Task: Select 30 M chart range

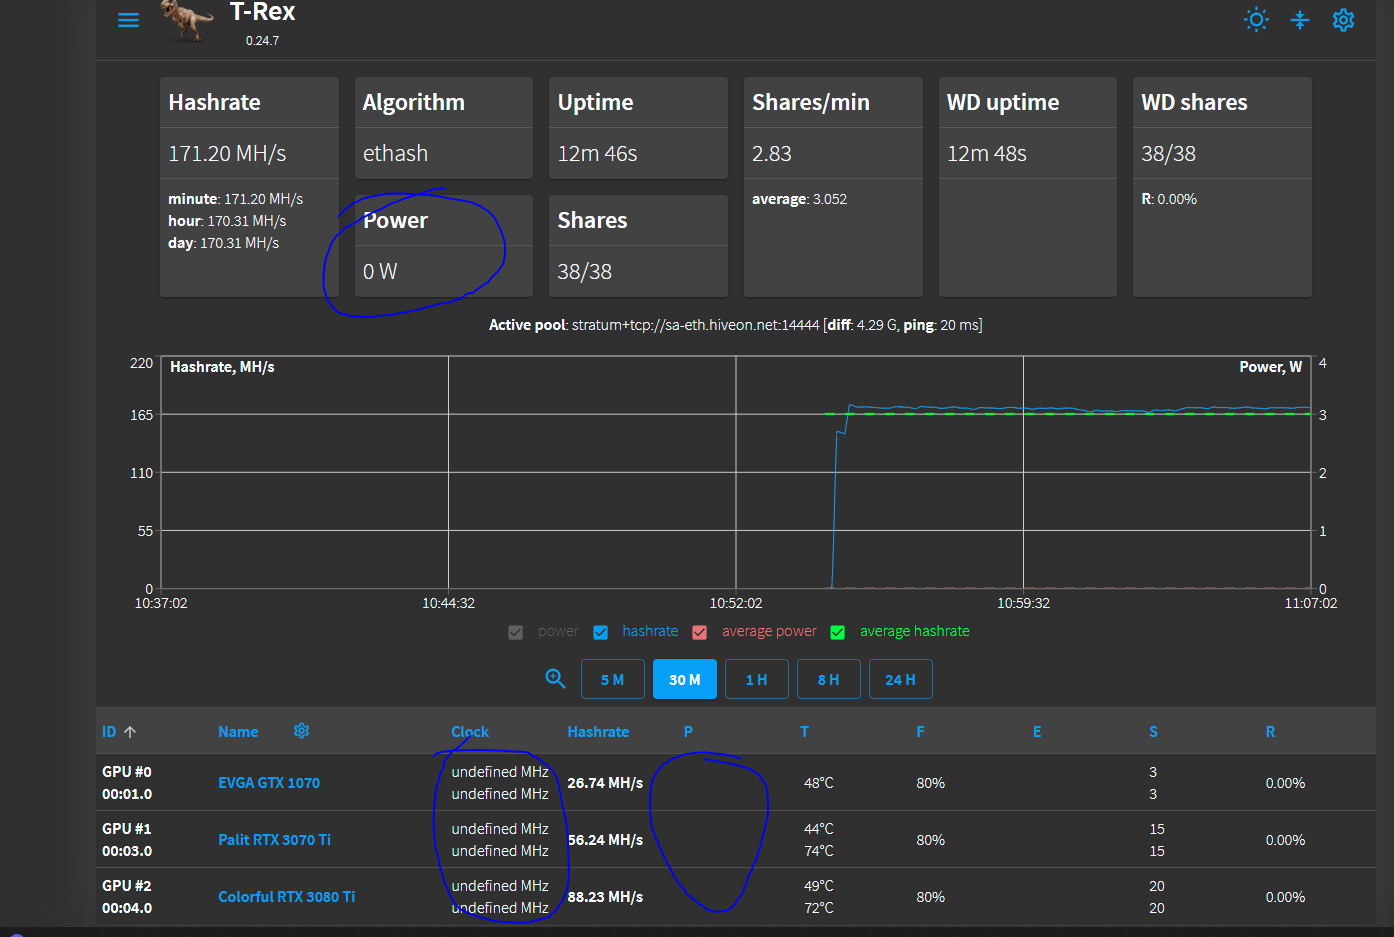Action: point(684,679)
